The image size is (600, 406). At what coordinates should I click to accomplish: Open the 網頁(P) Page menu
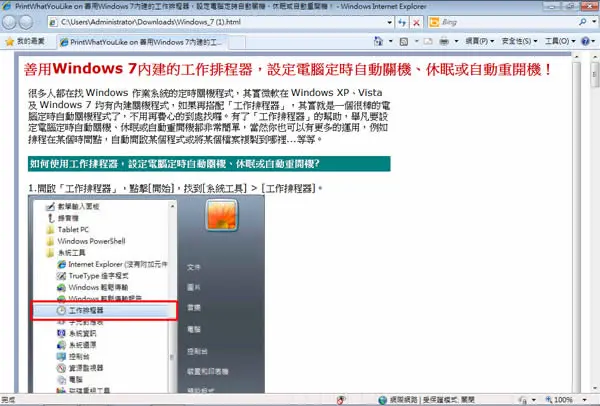tap(479, 41)
